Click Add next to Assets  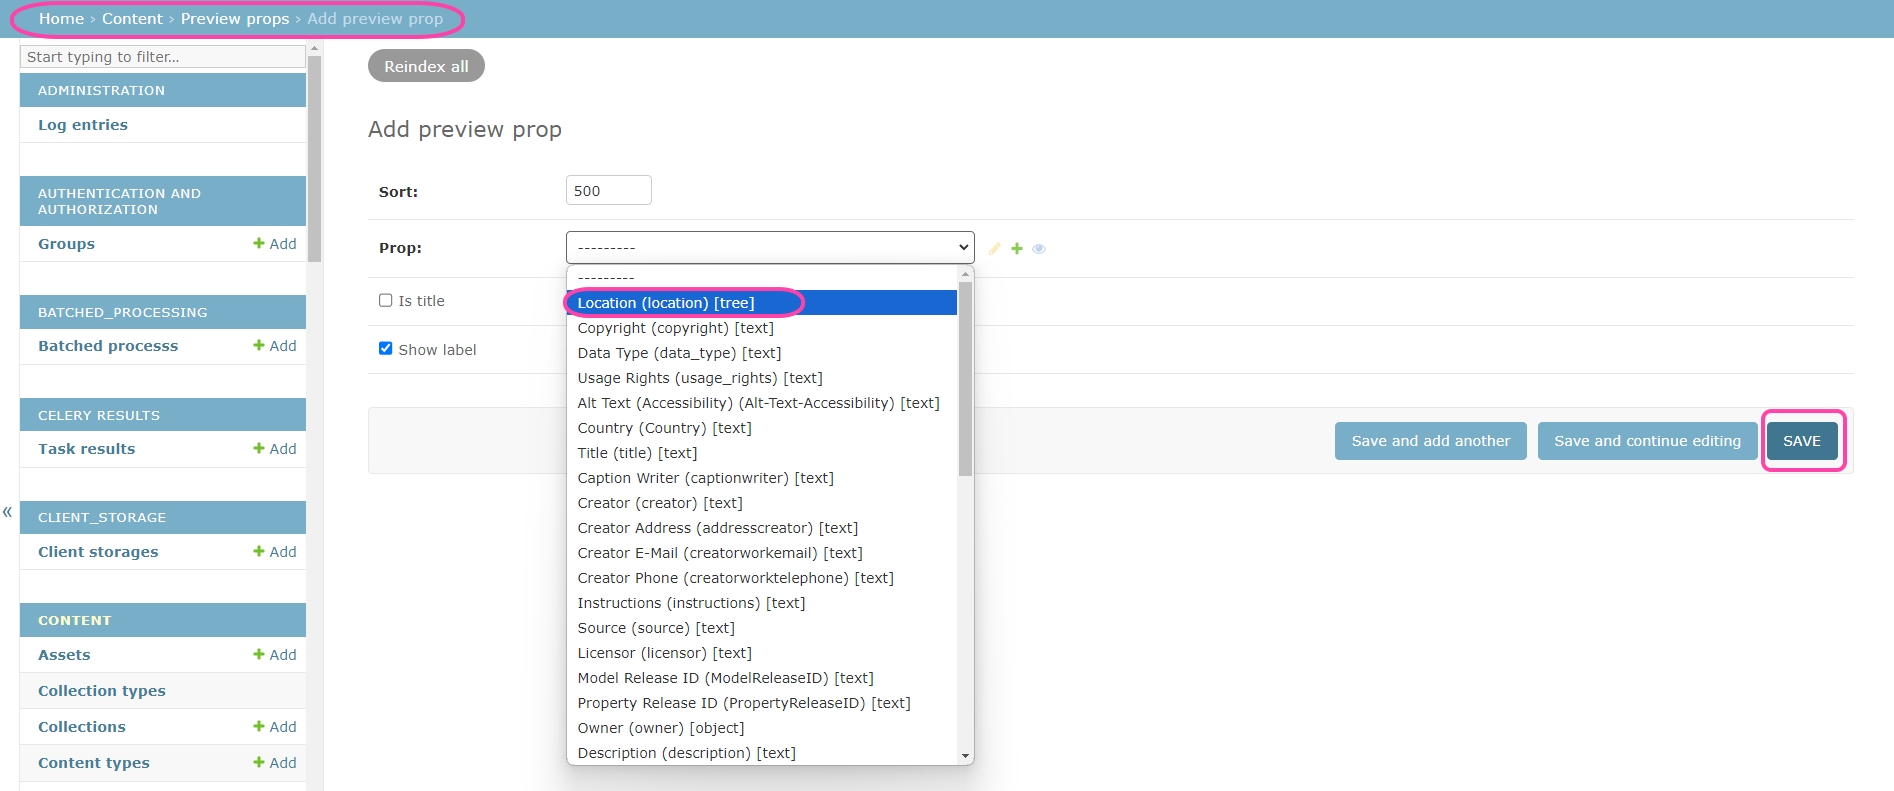[275, 655]
